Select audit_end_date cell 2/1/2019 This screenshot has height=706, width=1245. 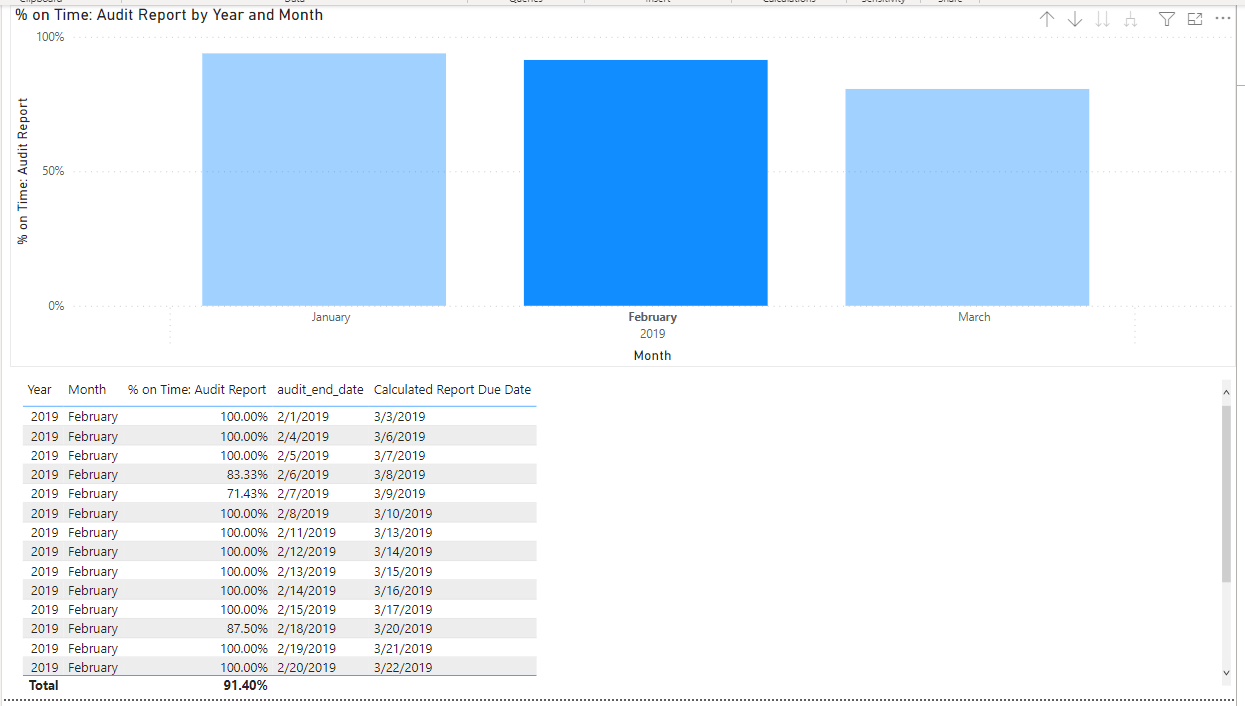pos(303,417)
